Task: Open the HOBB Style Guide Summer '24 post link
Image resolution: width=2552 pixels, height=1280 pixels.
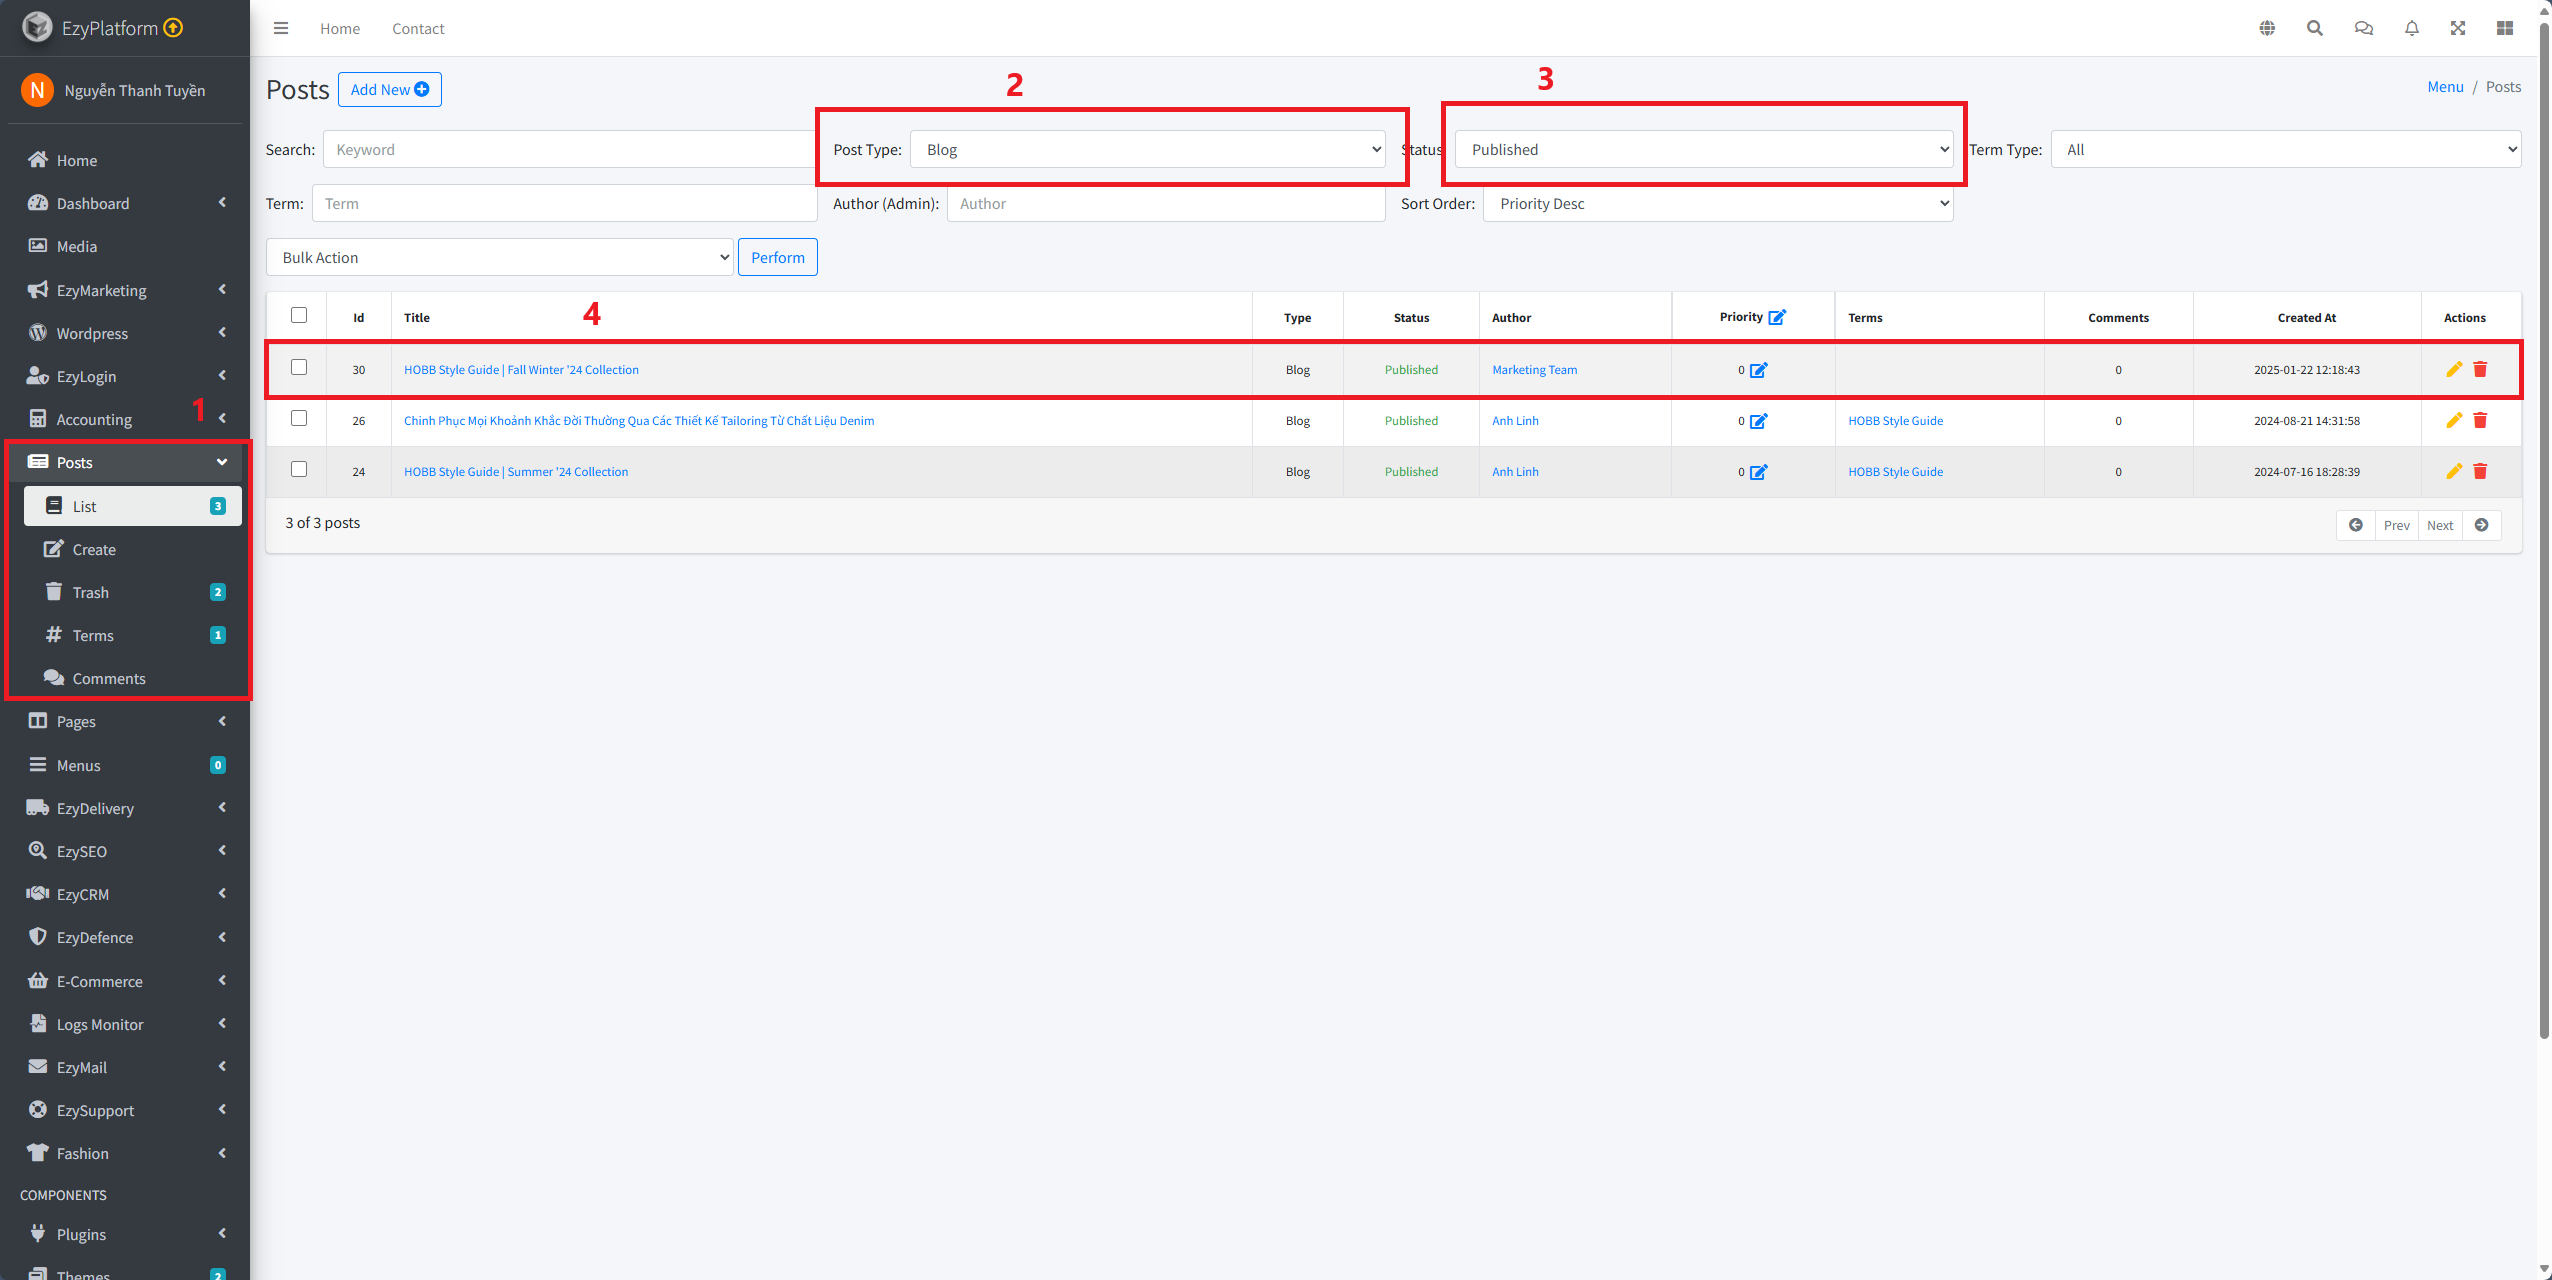Action: [516, 472]
